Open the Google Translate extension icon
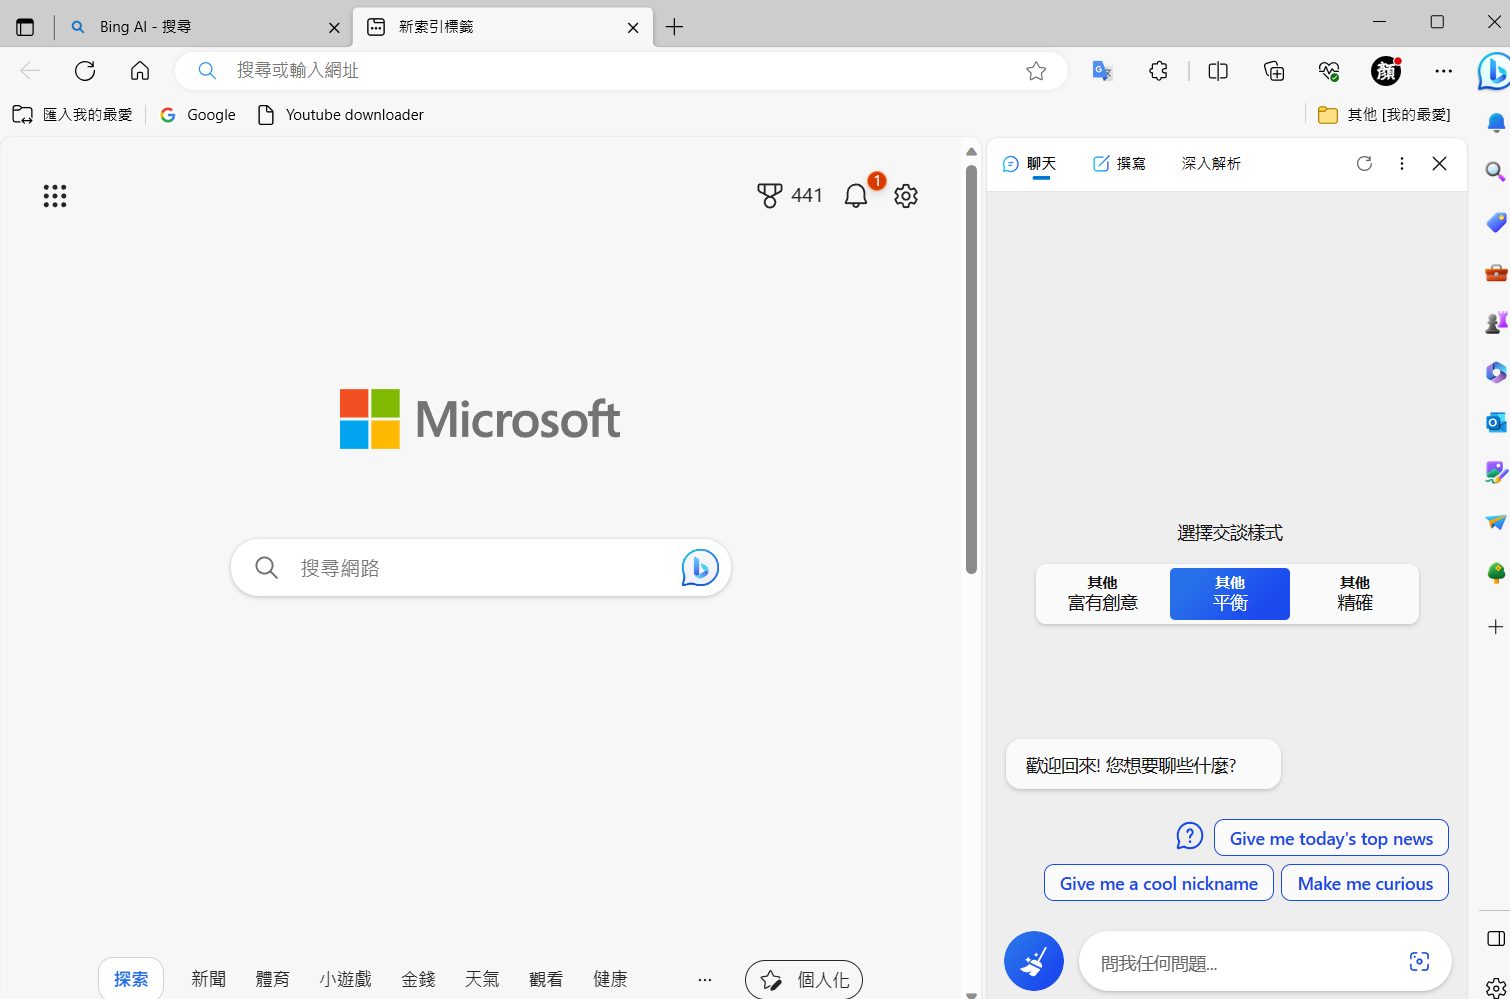Viewport: 1510px width, 999px height. coord(1102,70)
